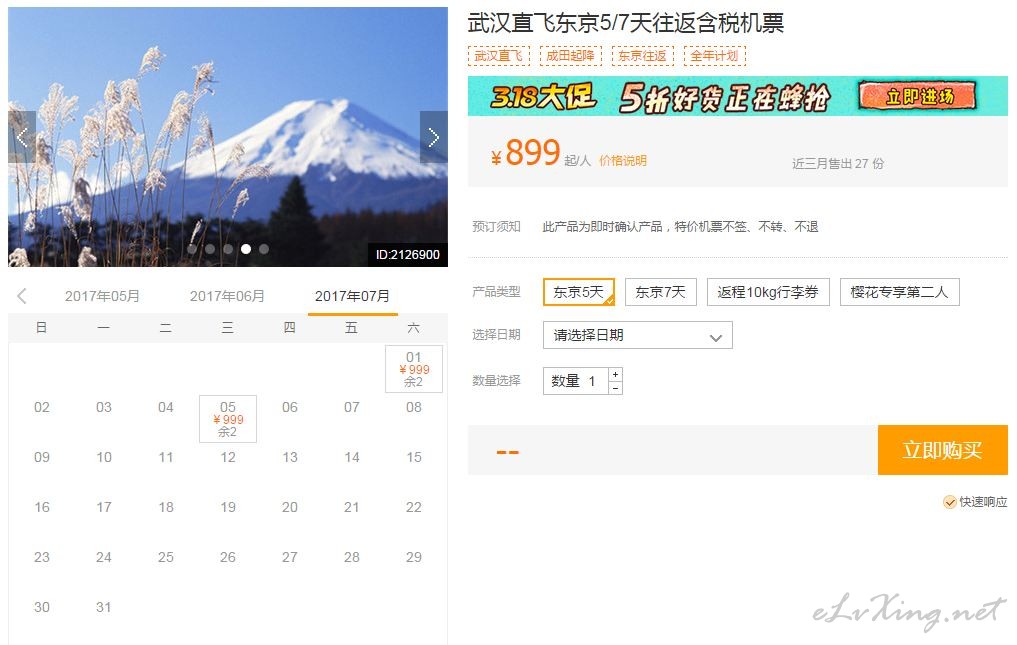Click calendar date 03

[x=104, y=408]
